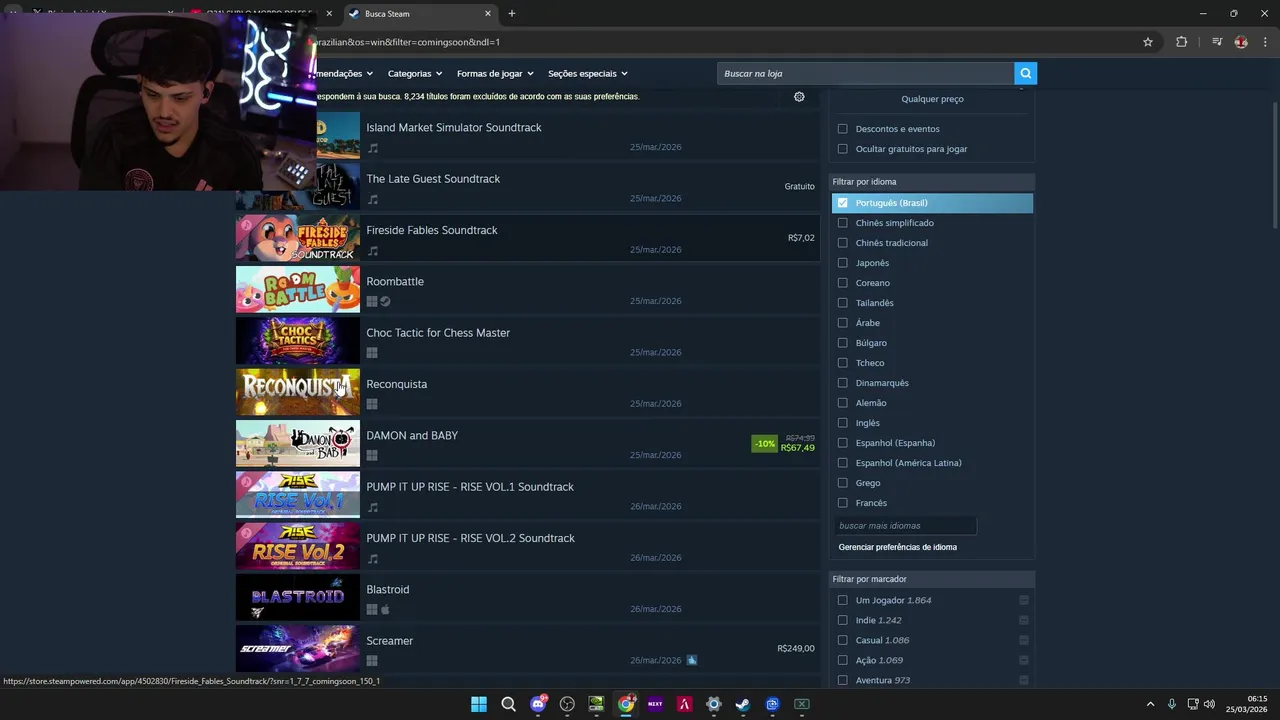
Task: Open OBS Studio from the taskbar
Action: click(x=567, y=704)
